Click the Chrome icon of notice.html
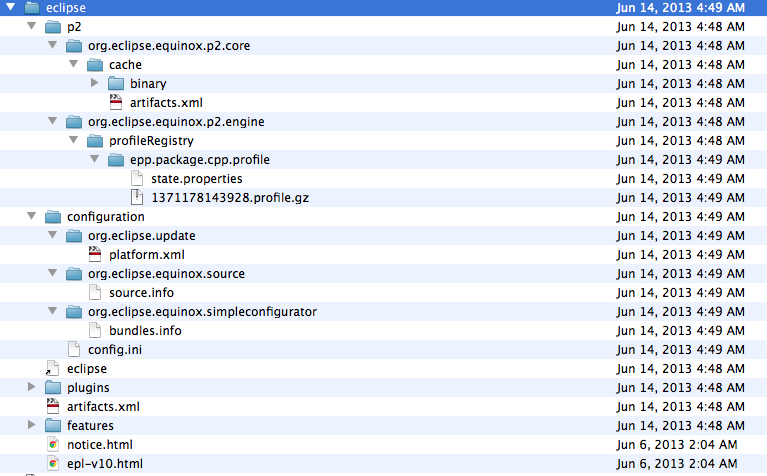Image resolution: width=767 pixels, height=476 pixels. click(53, 445)
